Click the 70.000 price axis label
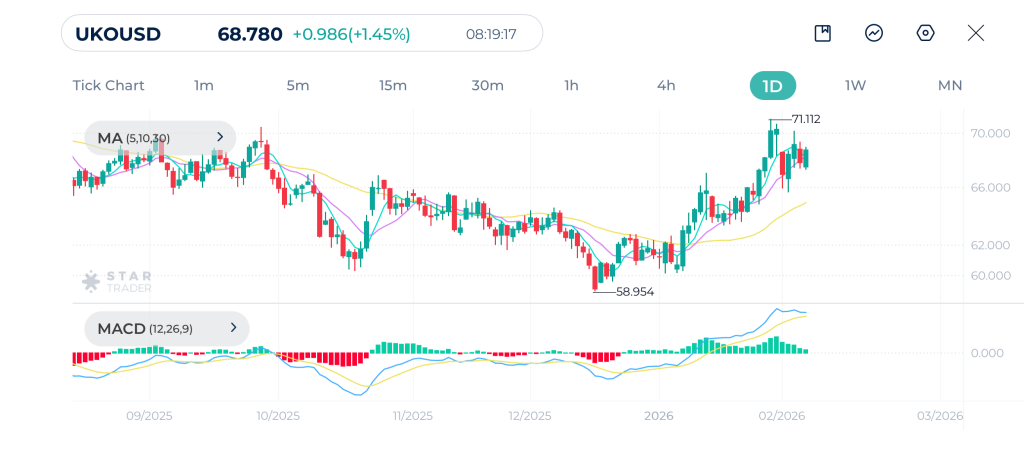1024x471 pixels. (991, 133)
